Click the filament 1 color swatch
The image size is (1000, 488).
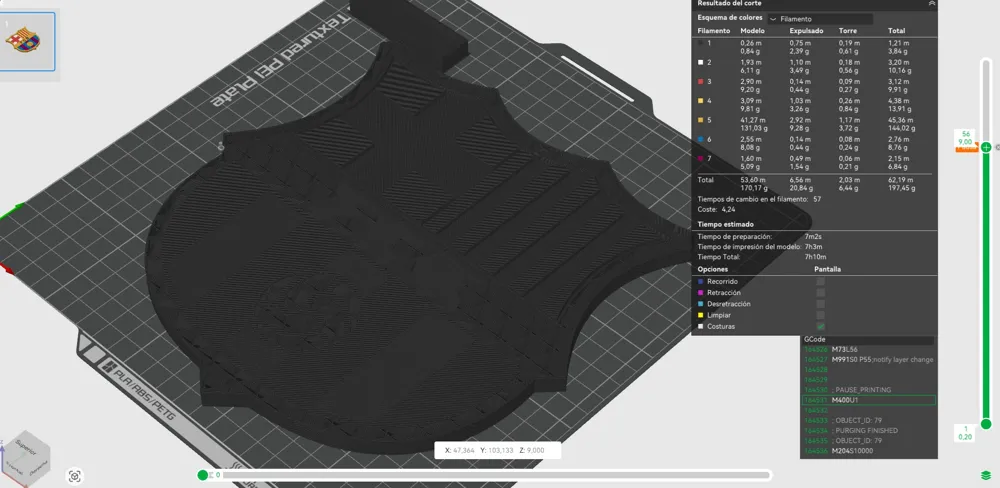click(x=701, y=43)
